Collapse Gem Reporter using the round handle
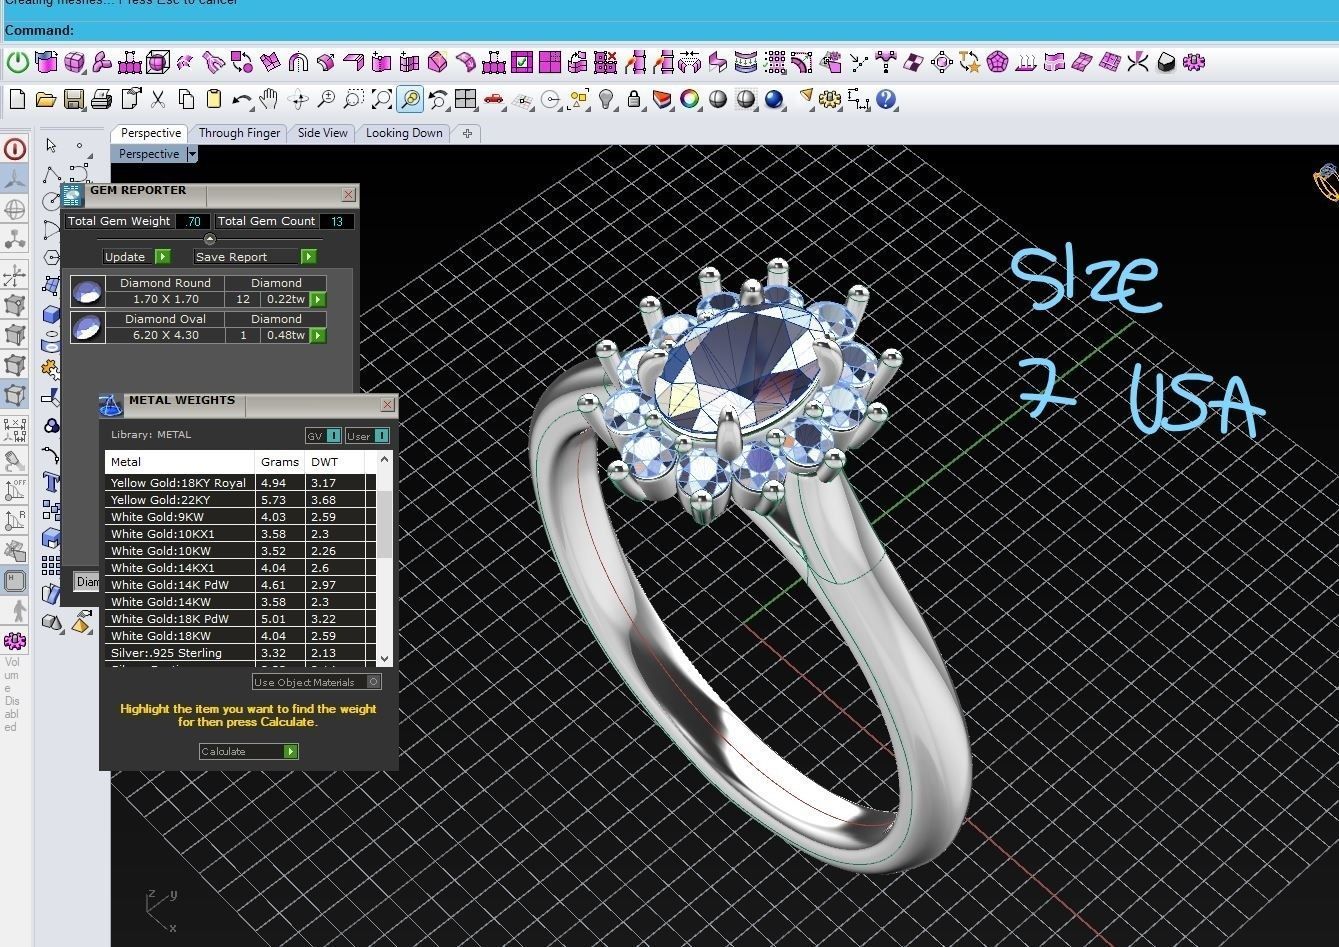 209,239
